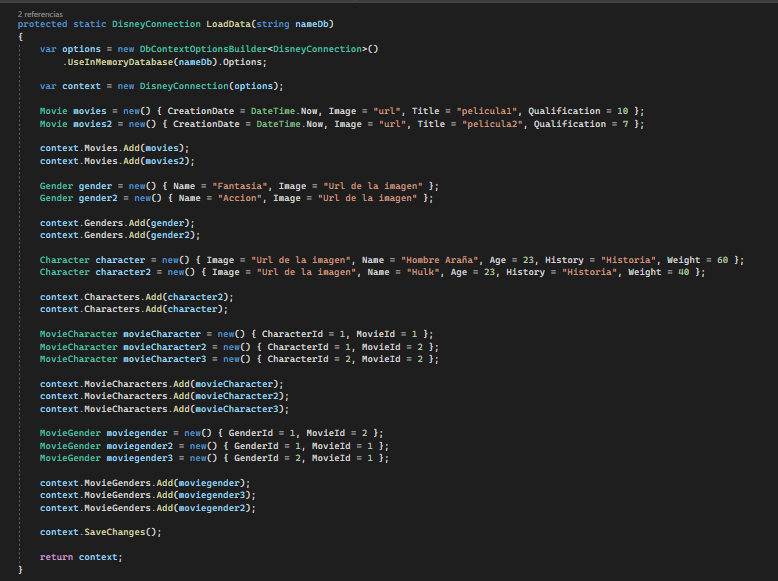778x581 pixels.
Task: Click the 'var options' declaration
Action: click(x=70, y=49)
